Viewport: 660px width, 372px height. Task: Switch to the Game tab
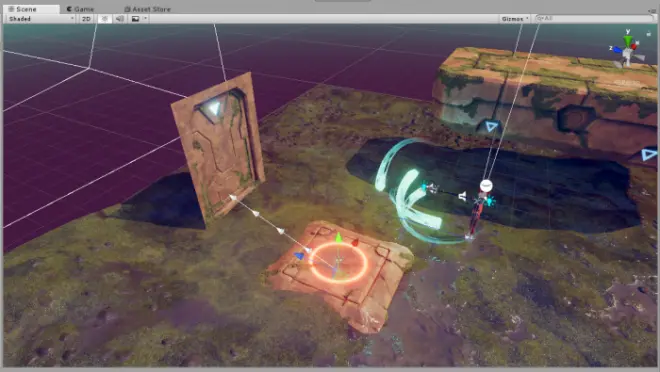pyautogui.click(x=80, y=9)
